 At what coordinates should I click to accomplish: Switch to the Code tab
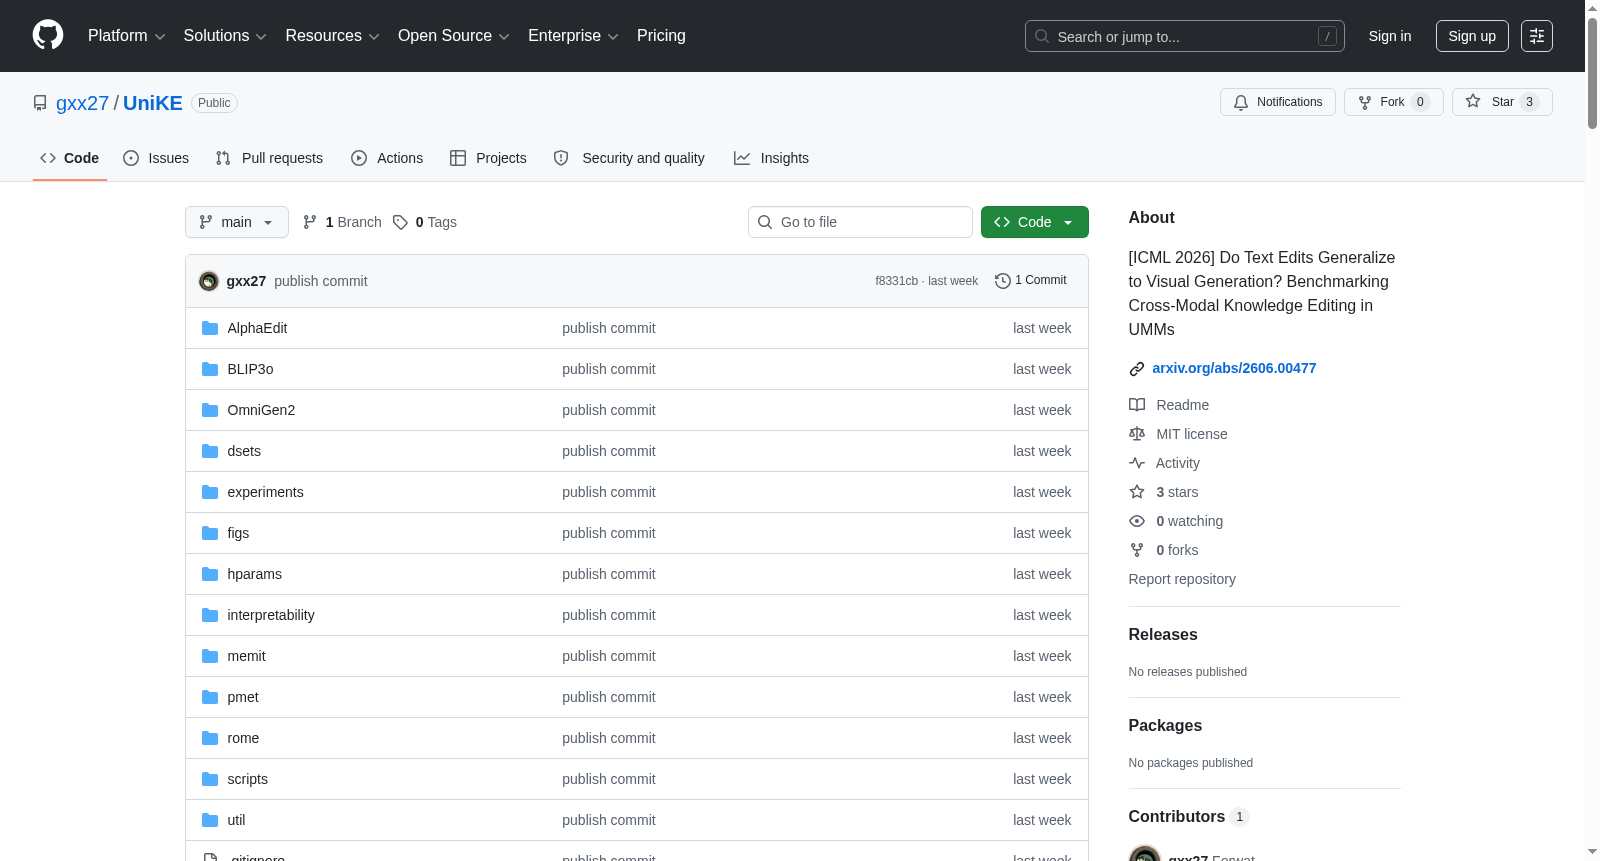pos(69,158)
